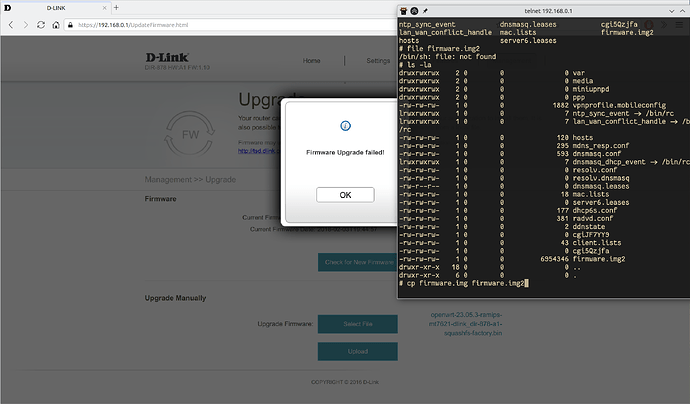Viewport: 690px width, 404px height.
Task: Click "# ls -la" command in terminal
Action: (x=415, y=65)
